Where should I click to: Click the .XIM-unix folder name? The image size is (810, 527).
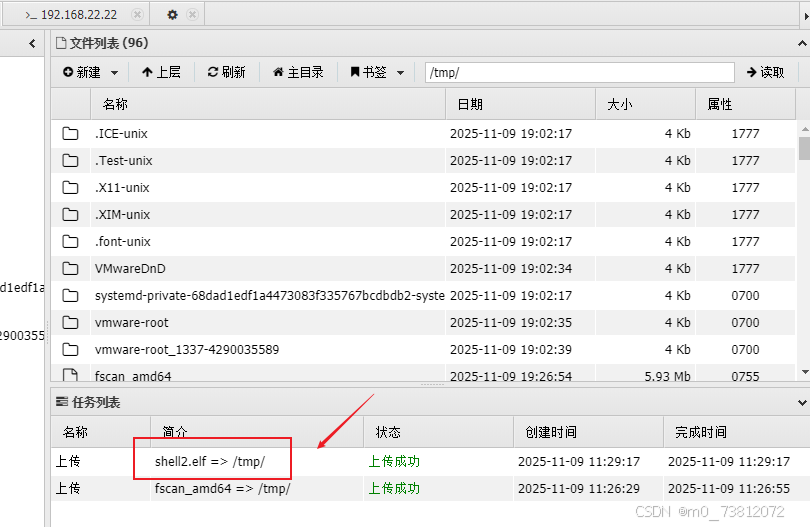pos(122,214)
